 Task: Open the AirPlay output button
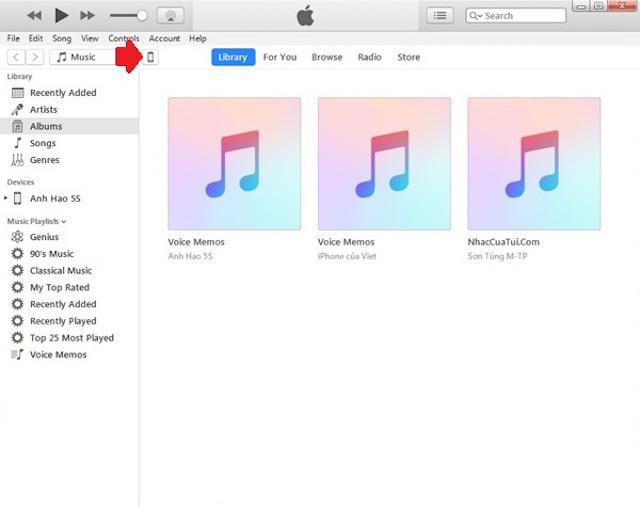tap(170, 15)
